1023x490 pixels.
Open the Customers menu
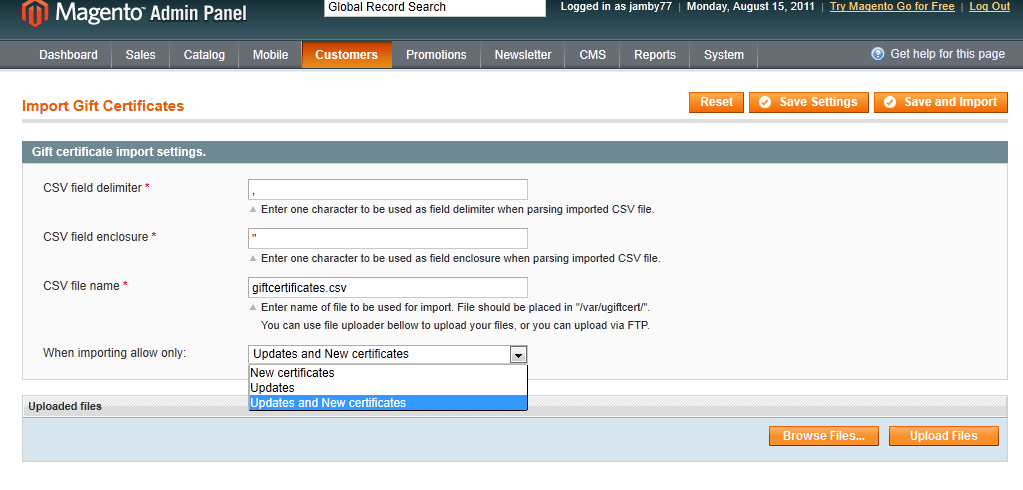[x=346, y=55]
